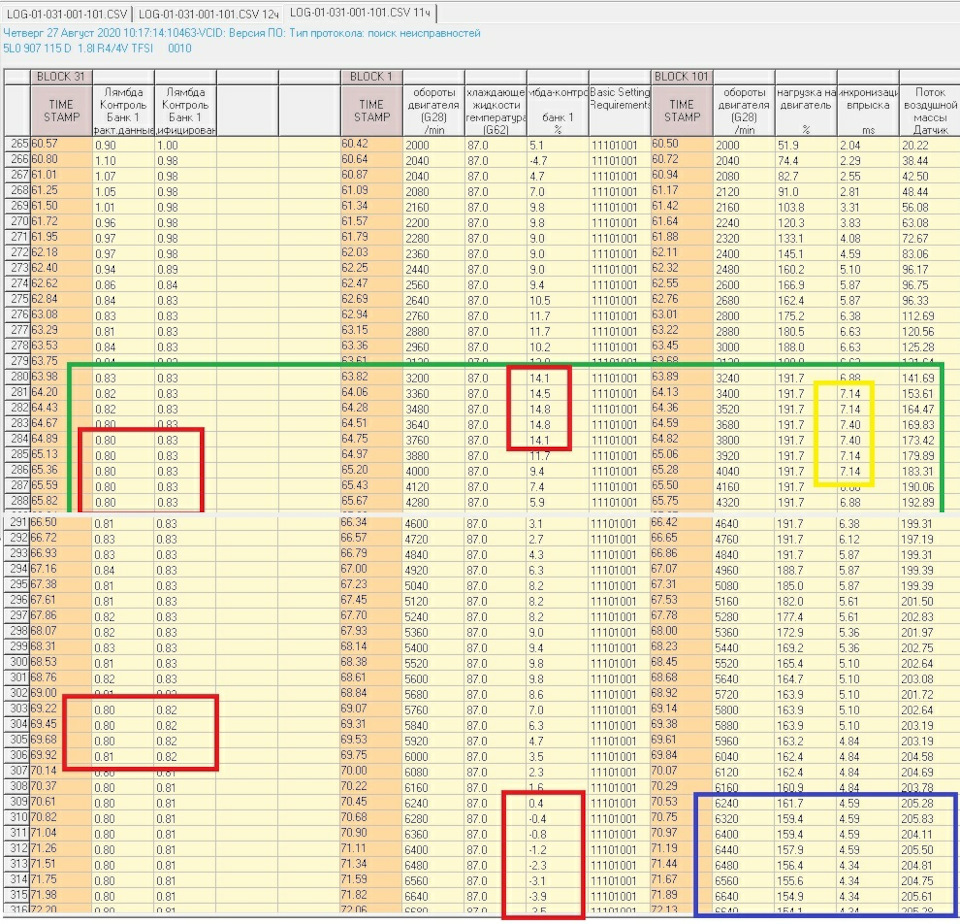This screenshot has width=960, height=924.
Task: Select the lambda control cell '0.4' in row 309
Action: 557,803
